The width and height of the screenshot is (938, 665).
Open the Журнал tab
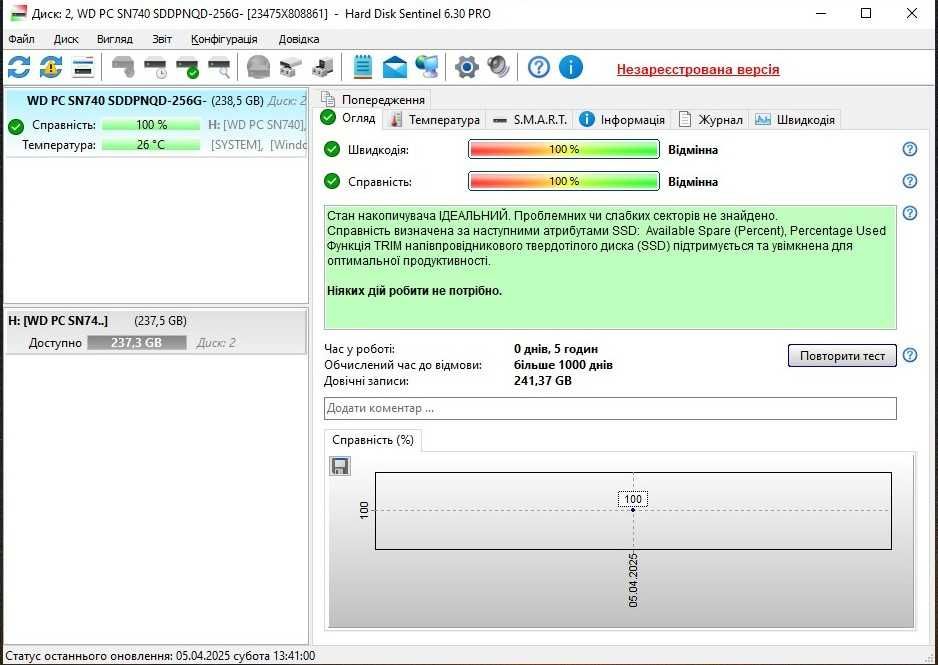711,120
